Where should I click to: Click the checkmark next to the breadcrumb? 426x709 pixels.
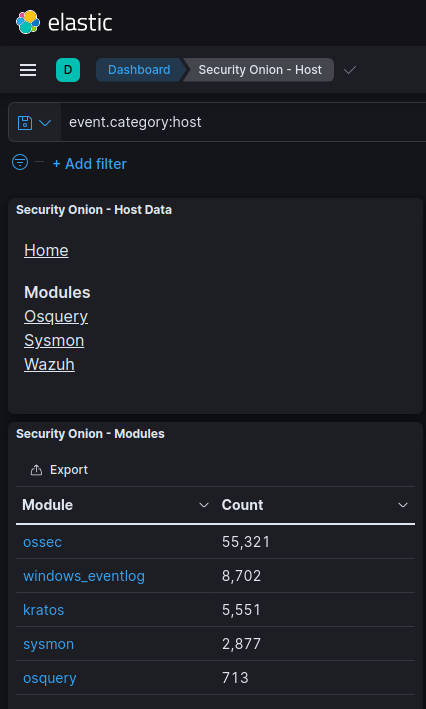[350, 70]
